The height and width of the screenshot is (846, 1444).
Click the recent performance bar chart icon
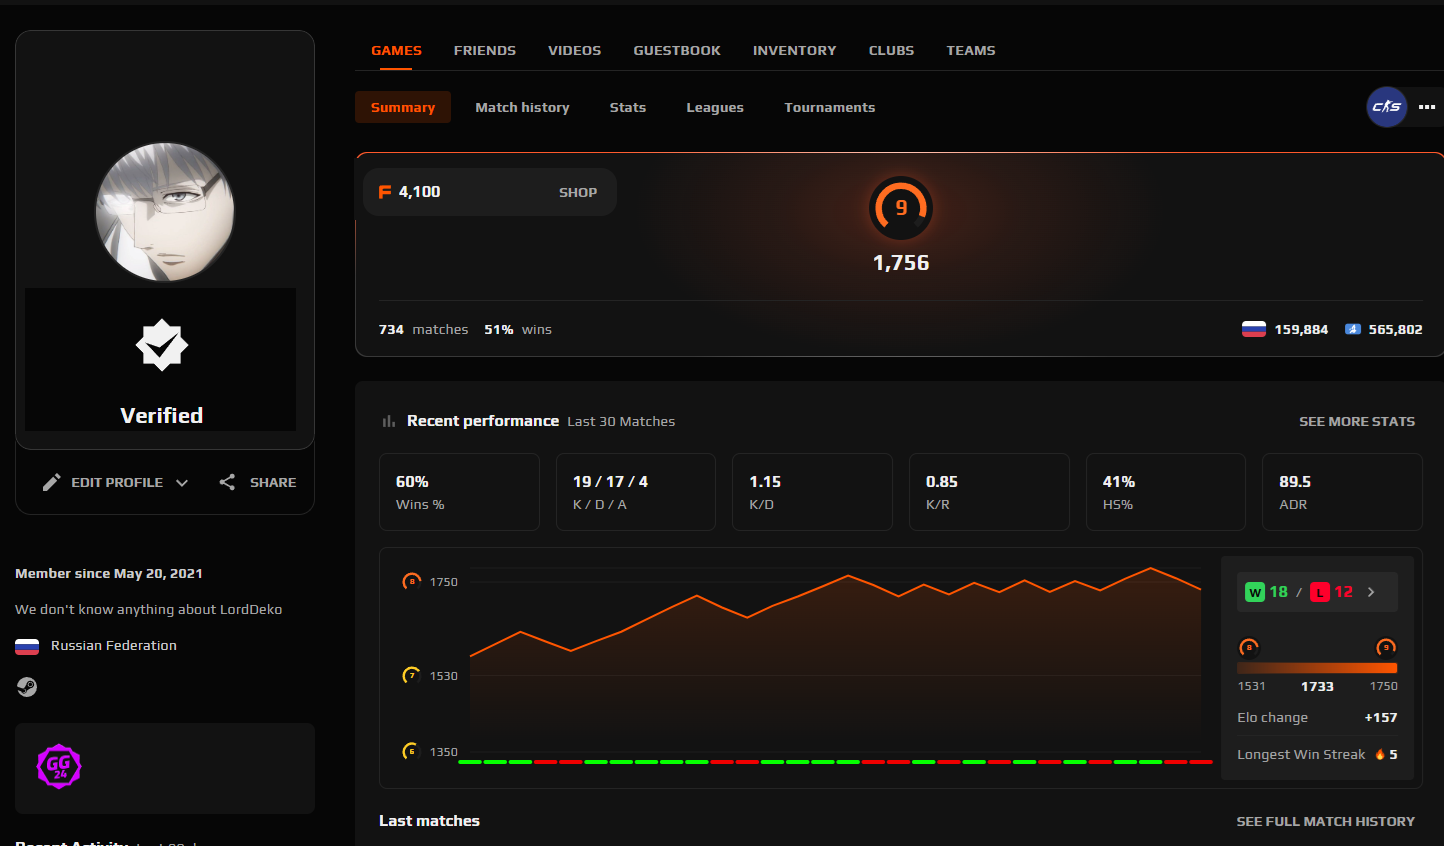[x=388, y=421]
